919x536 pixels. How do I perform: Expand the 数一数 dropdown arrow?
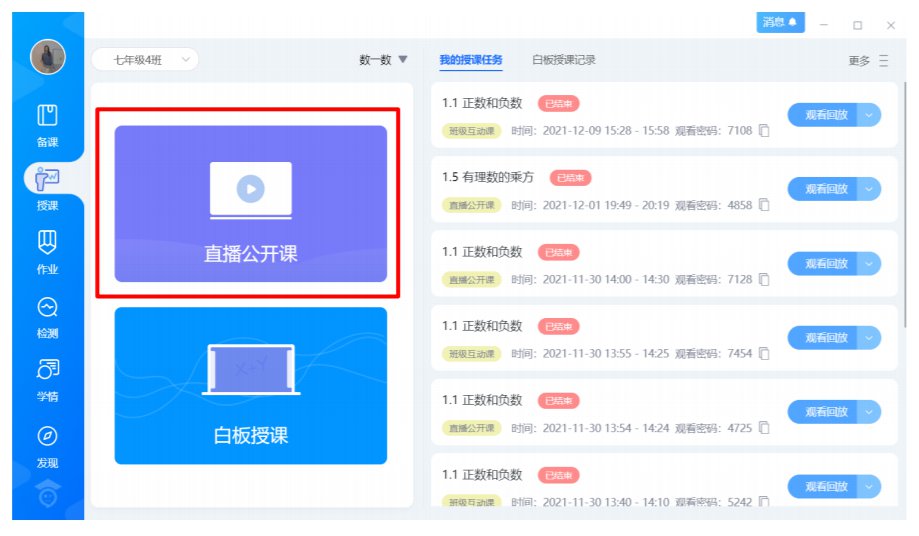click(403, 59)
